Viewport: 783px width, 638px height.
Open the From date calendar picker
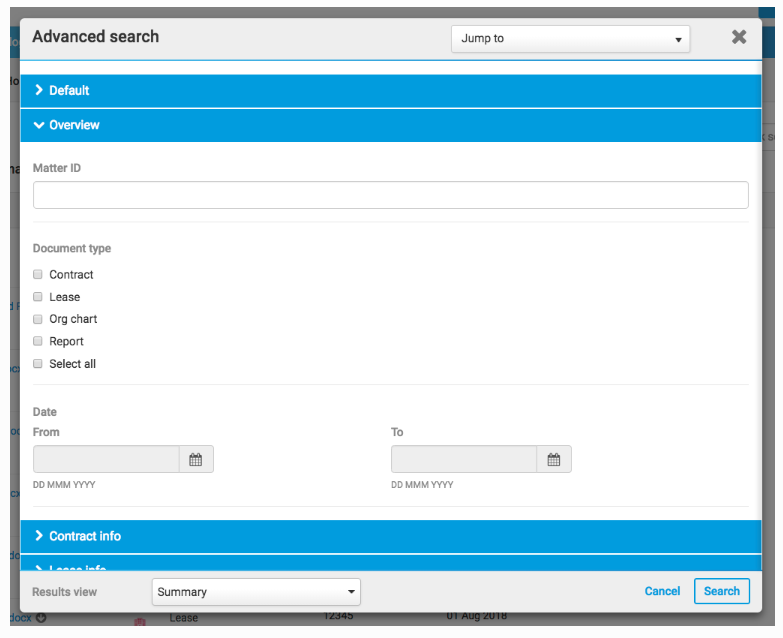click(196, 460)
